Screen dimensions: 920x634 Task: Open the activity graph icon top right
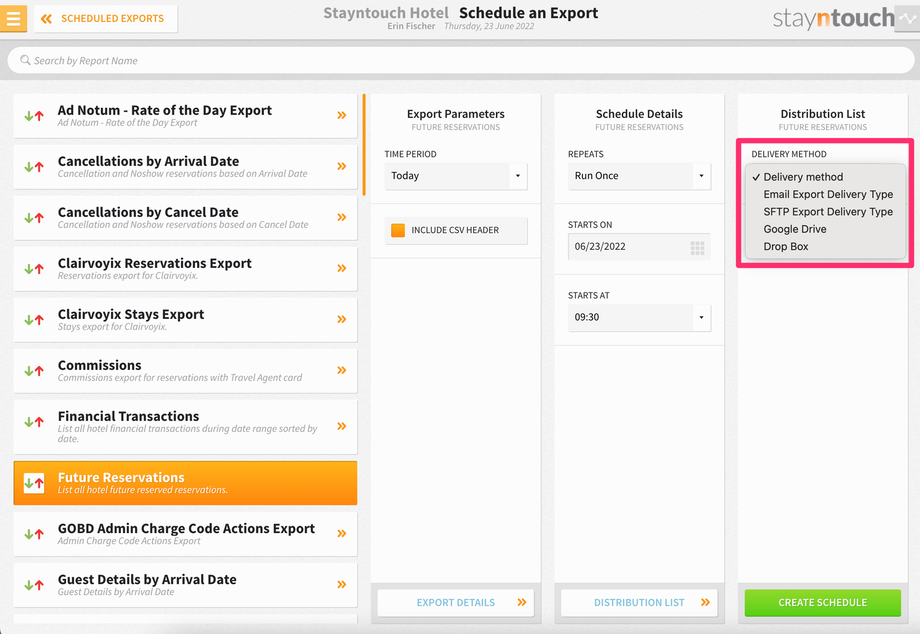pos(907,18)
